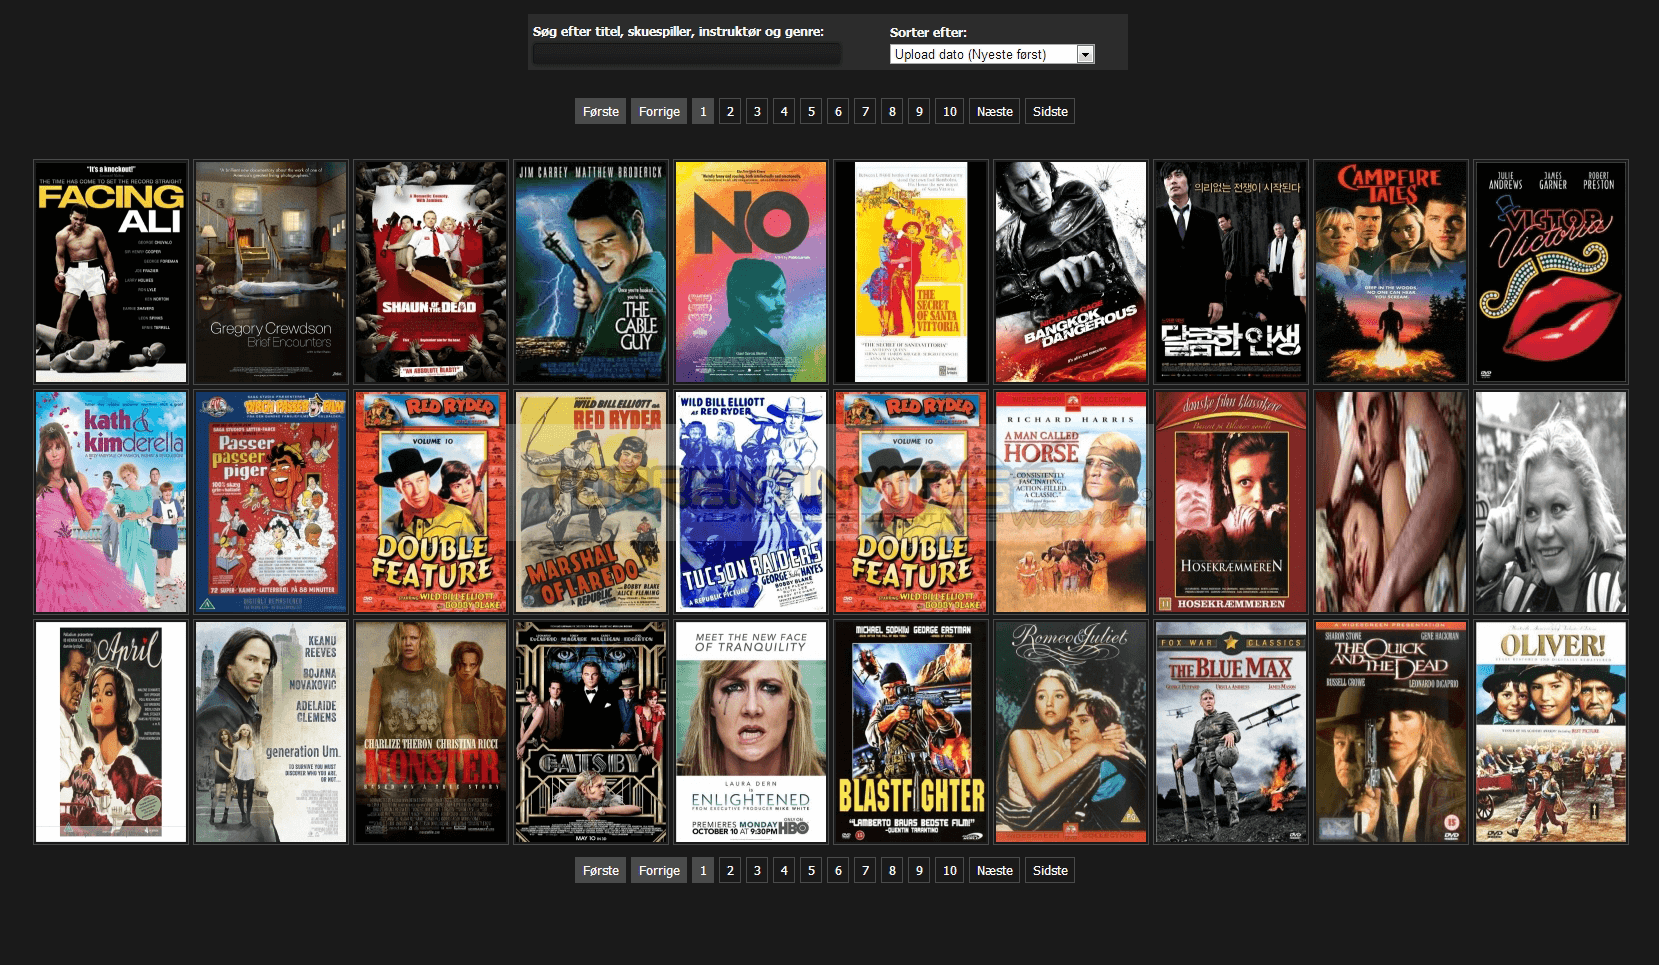The image size is (1659, 965).
Task: Click 'Næste' above the poster grid
Action: 995,111
